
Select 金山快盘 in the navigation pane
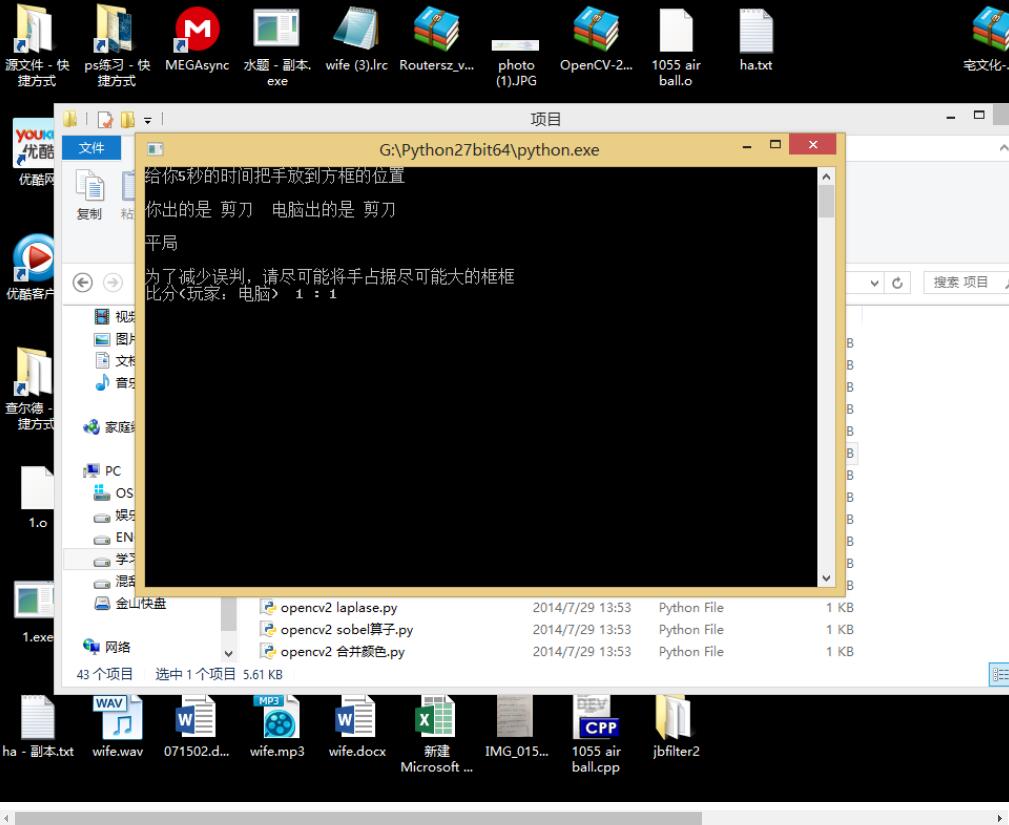[131, 604]
